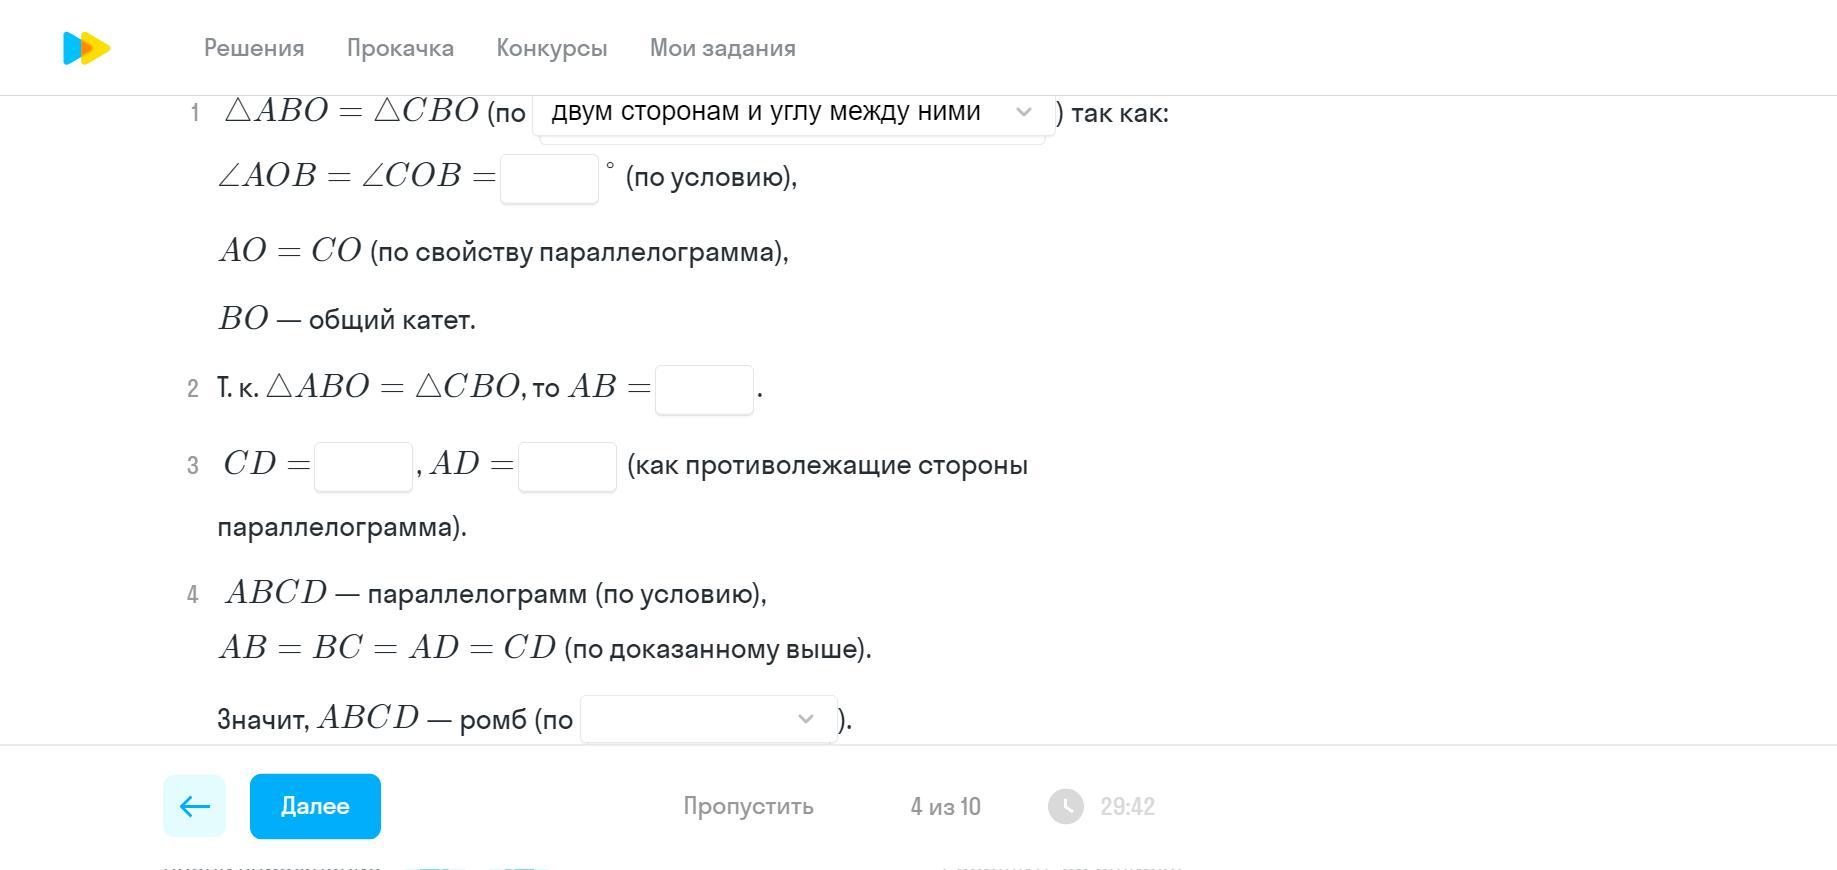
Task: Navigate to the Прокачка section
Action: (x=400, y=48)
